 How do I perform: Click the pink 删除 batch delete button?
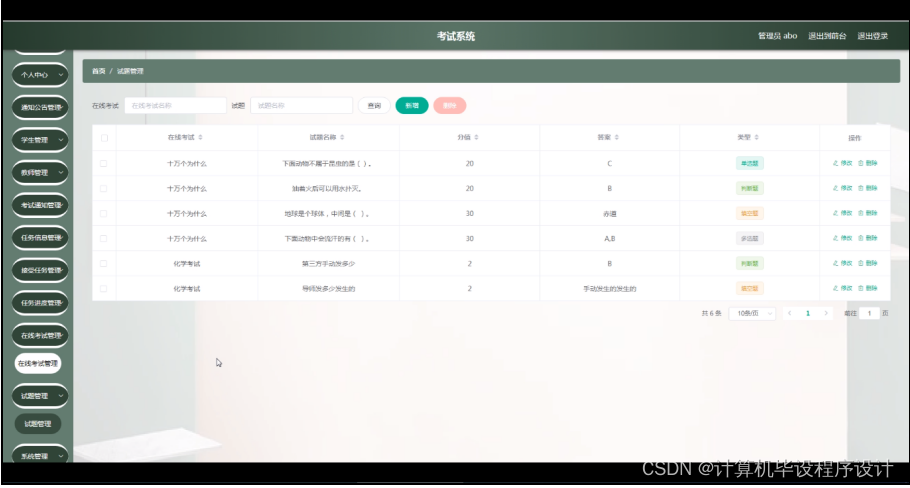coord(450,106)
